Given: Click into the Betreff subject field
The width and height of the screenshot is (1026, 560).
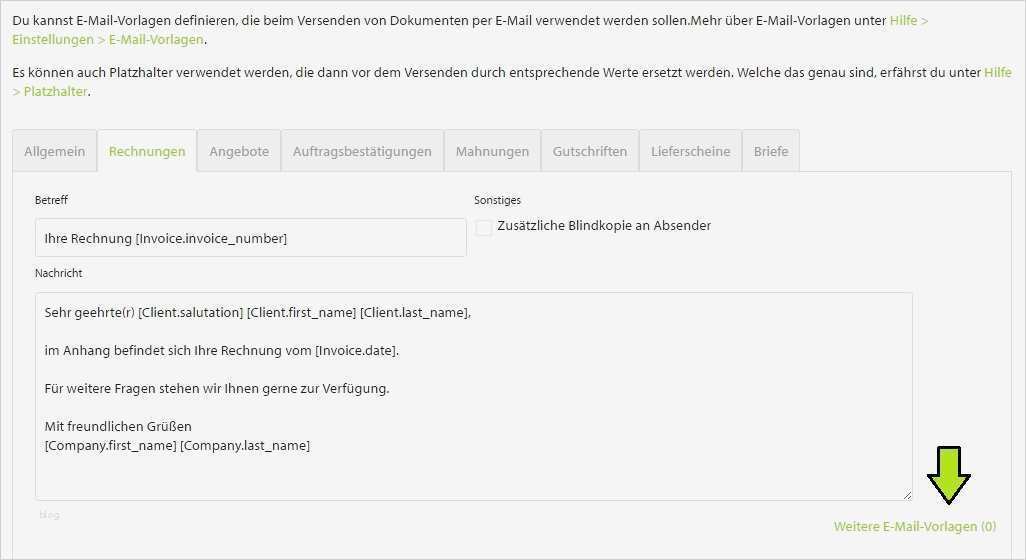Looking at the screenshot, I should coord(250,238).
